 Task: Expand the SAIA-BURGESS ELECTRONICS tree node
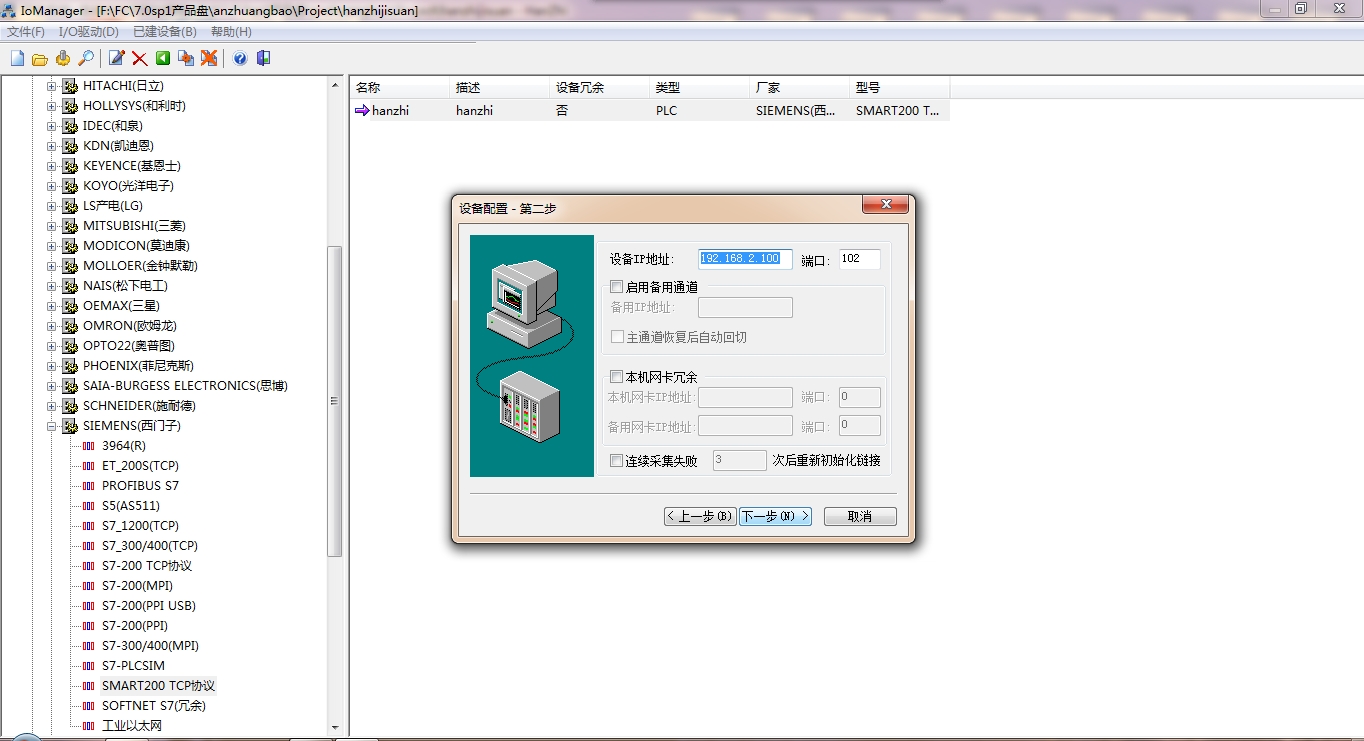pos(52,386)
